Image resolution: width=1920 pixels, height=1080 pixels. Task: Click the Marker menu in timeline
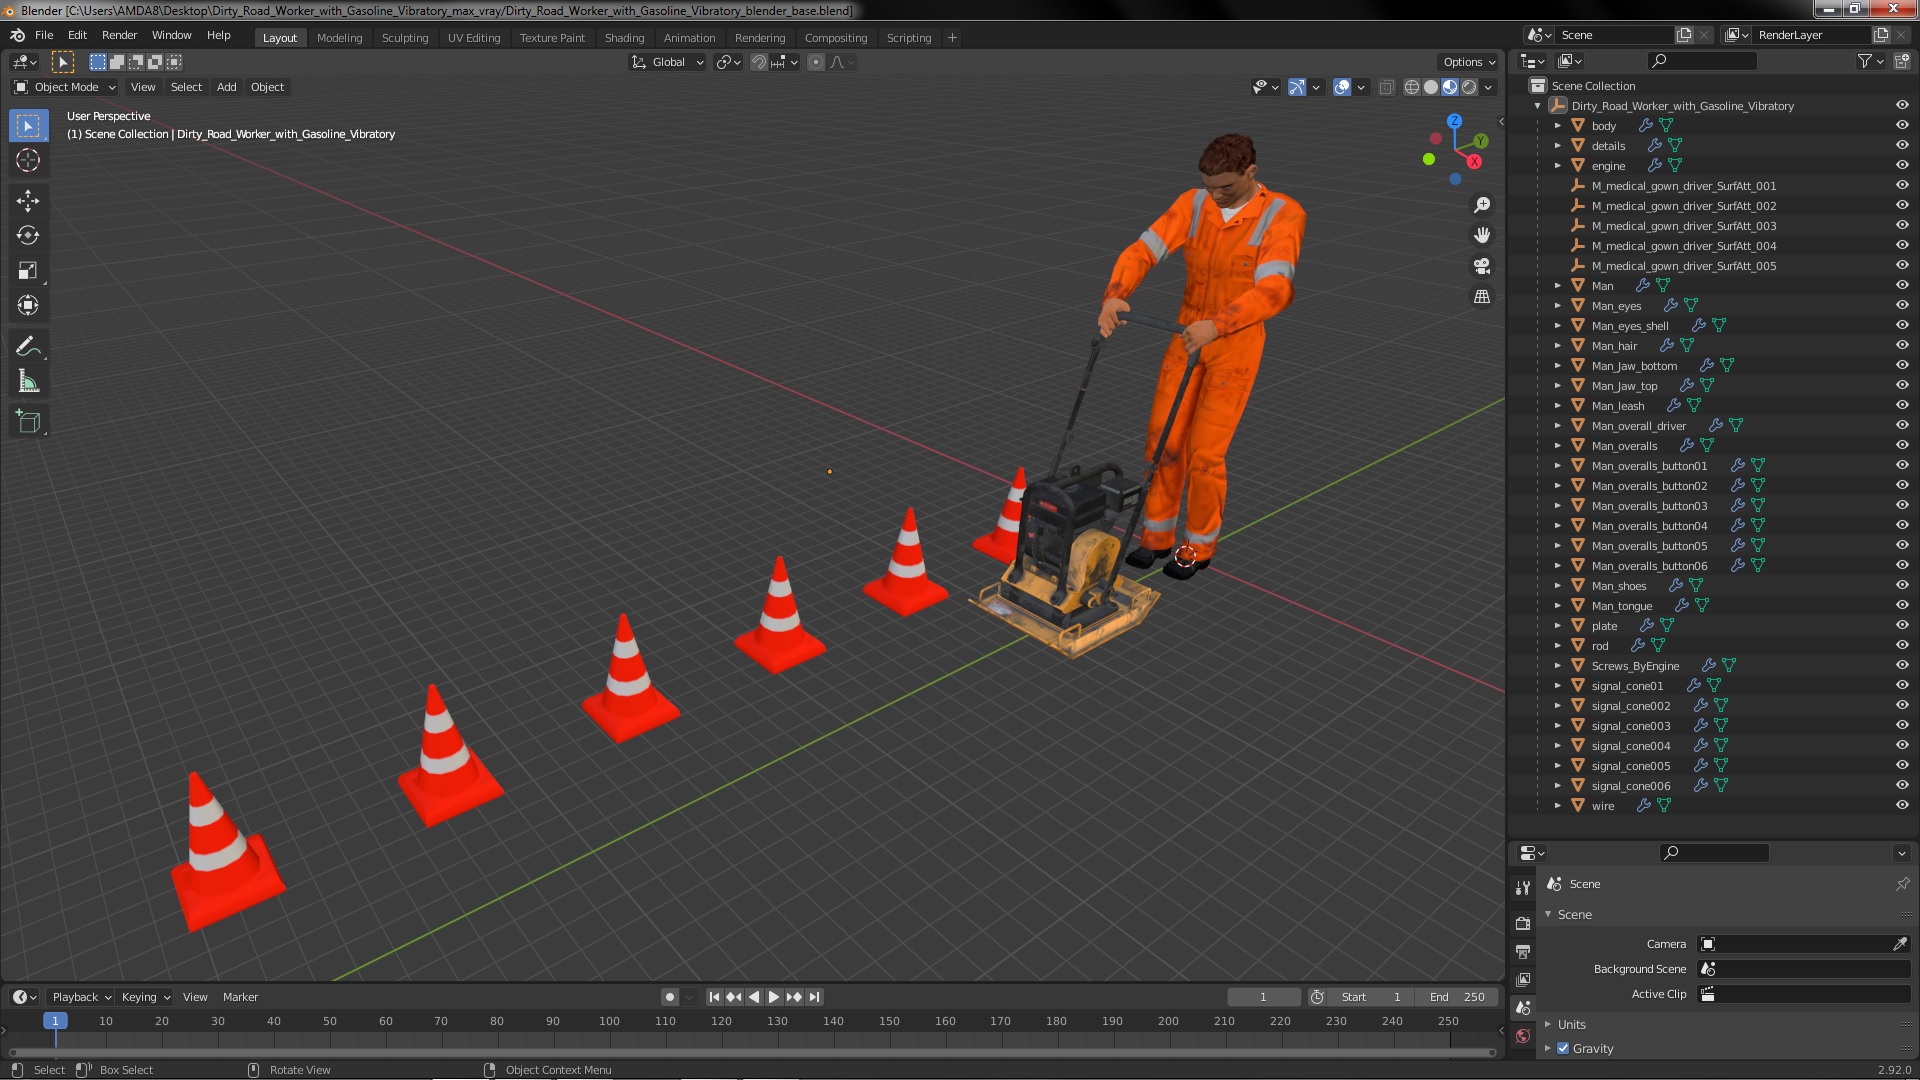tap(240, 997)
